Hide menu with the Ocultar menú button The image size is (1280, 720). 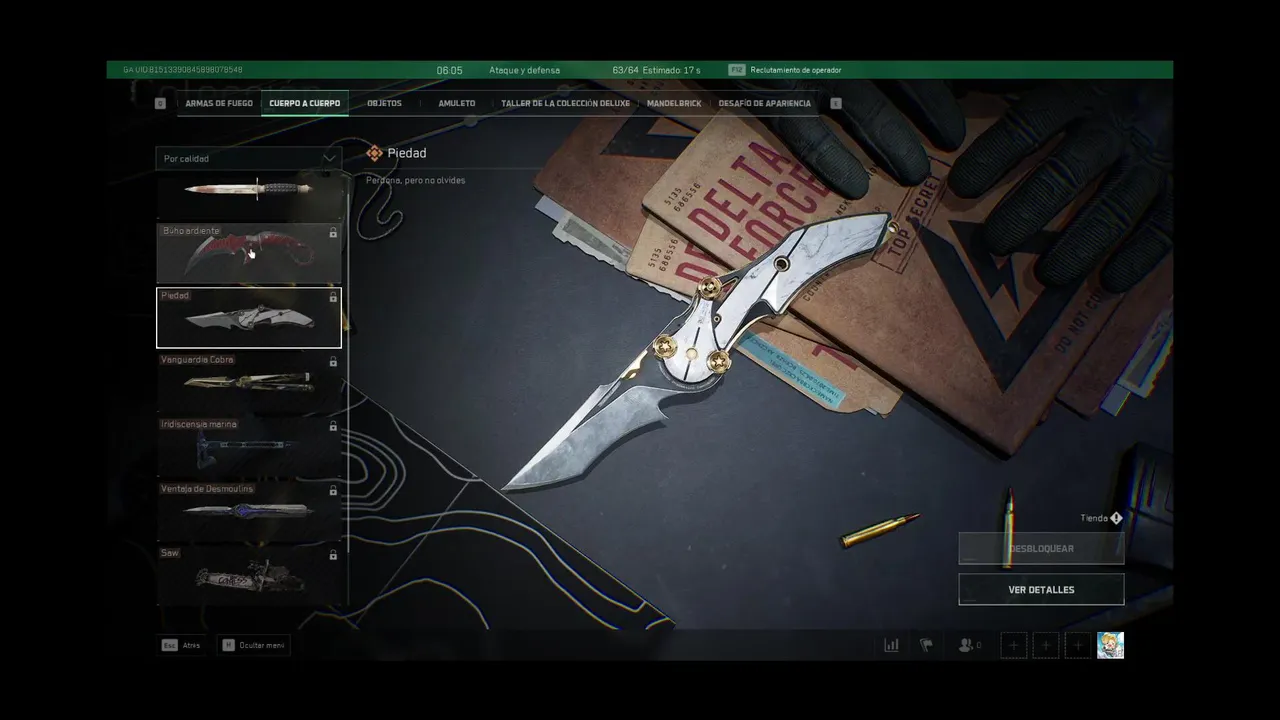(x=254, y=645)
